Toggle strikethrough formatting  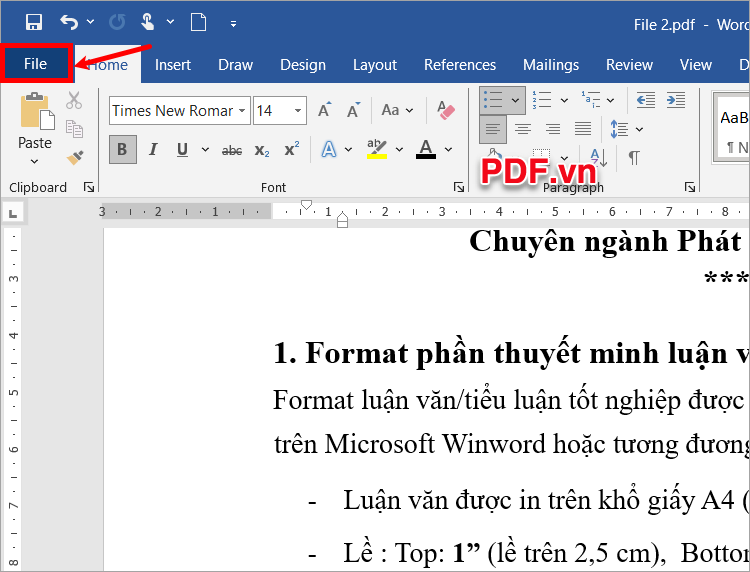click(231, 150)
